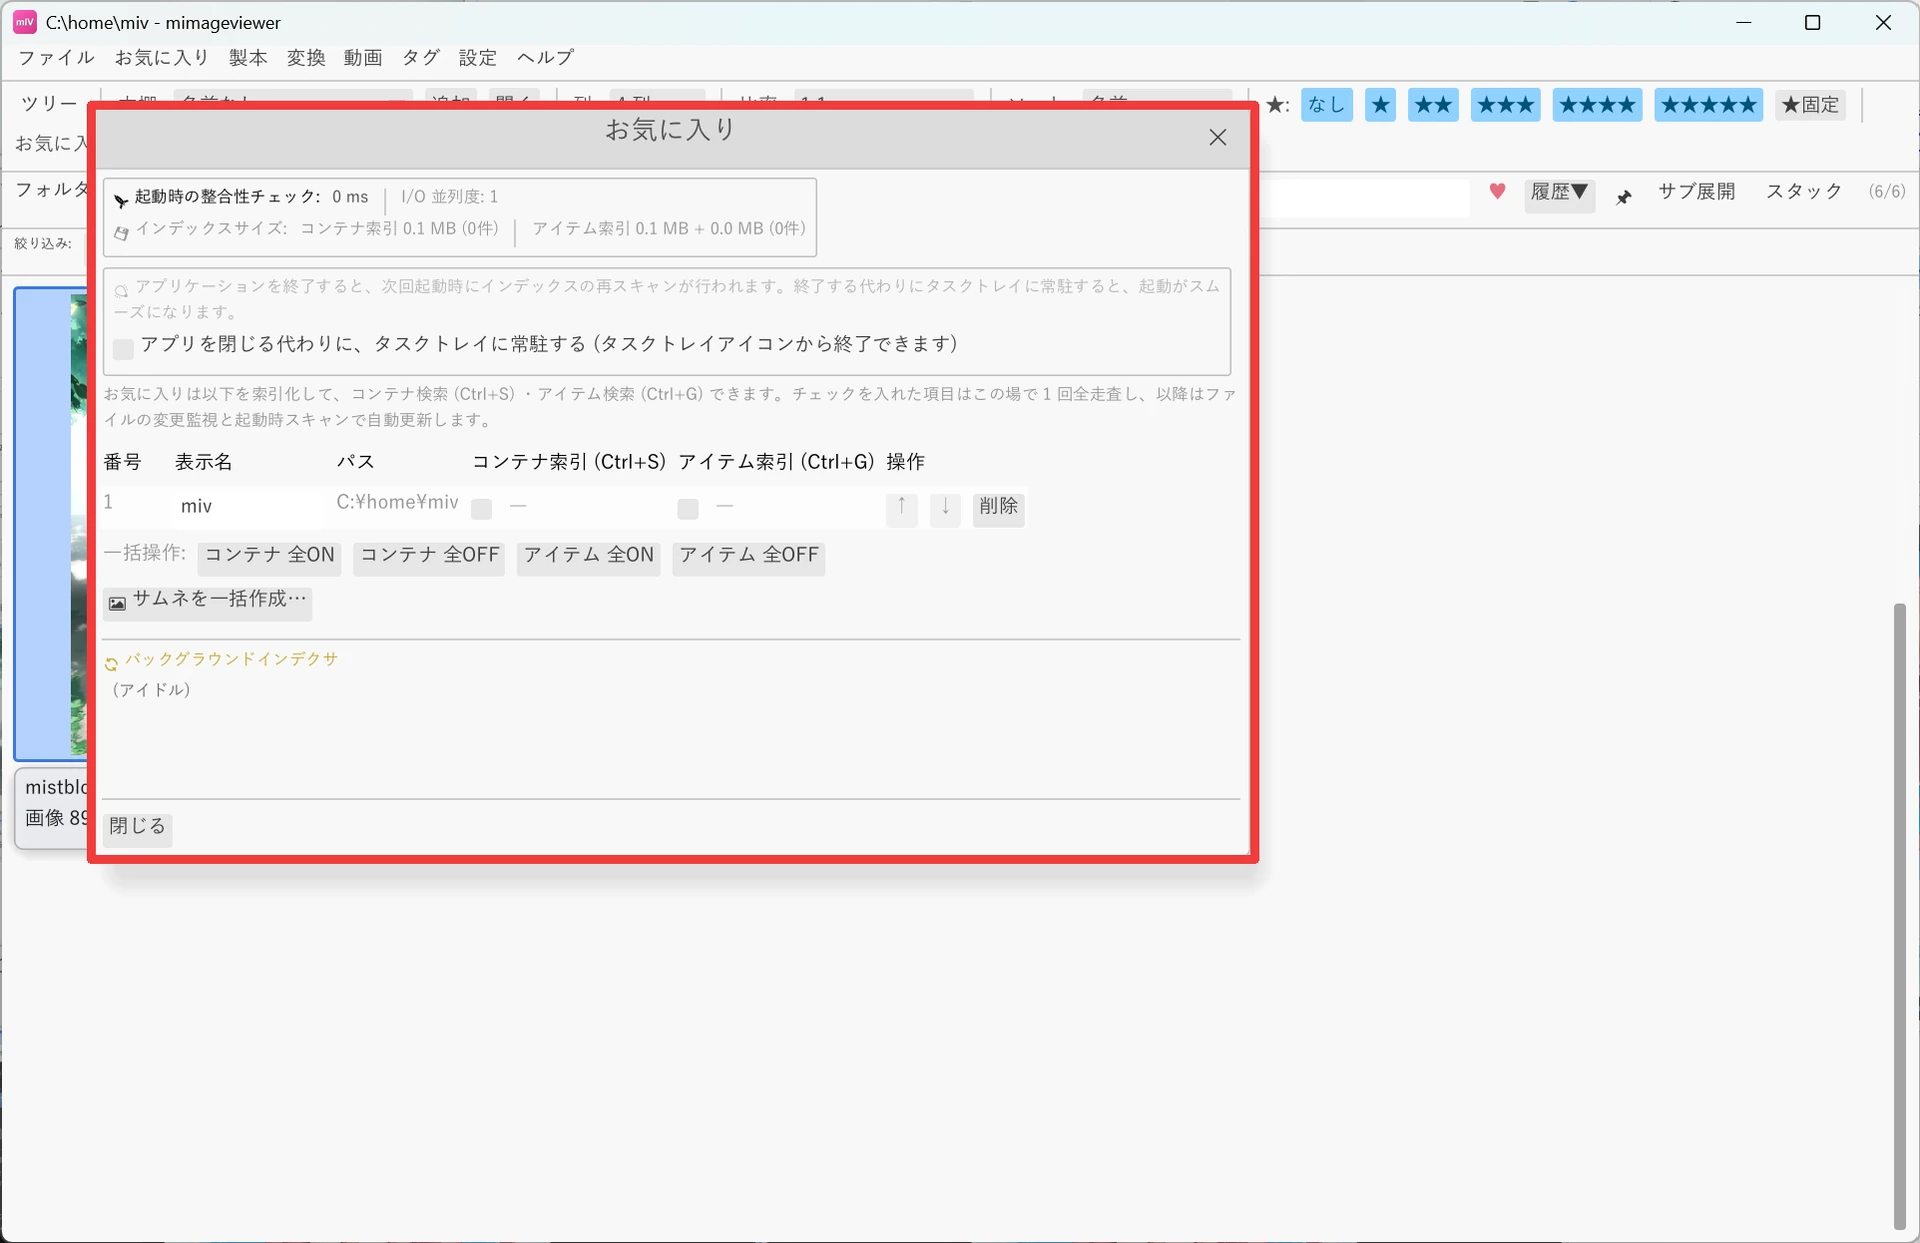Image resolution: width=1920 pixels, height=1243 pixels.
Task: Click コンテナ索引 (Ctrl+S) column header
Action: 568,462
